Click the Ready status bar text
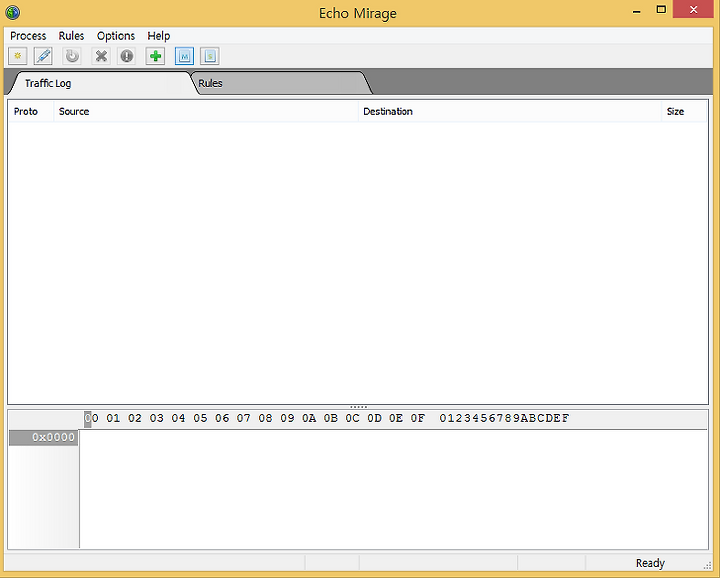Image resolution: width=720 pixels, height=578 pixels. tap(650, 563)
